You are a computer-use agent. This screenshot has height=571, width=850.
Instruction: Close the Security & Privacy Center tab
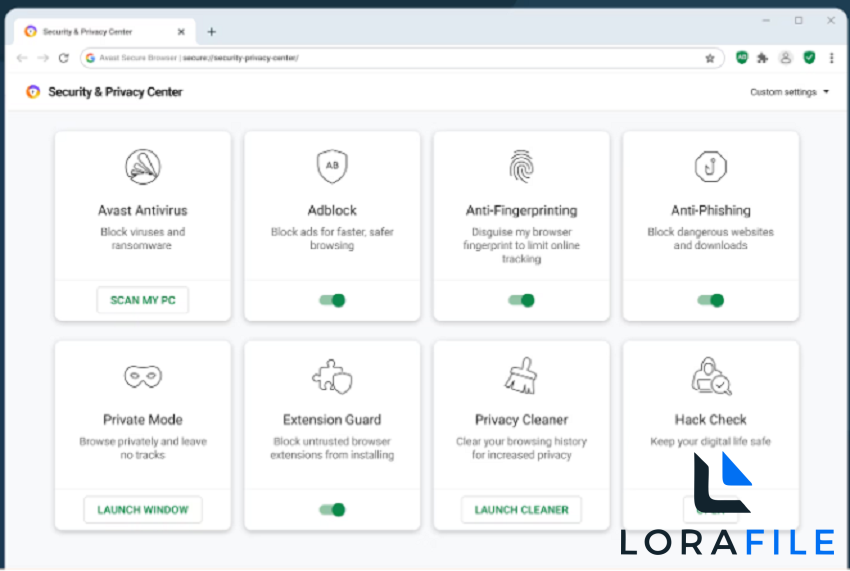tap(181, 32)
